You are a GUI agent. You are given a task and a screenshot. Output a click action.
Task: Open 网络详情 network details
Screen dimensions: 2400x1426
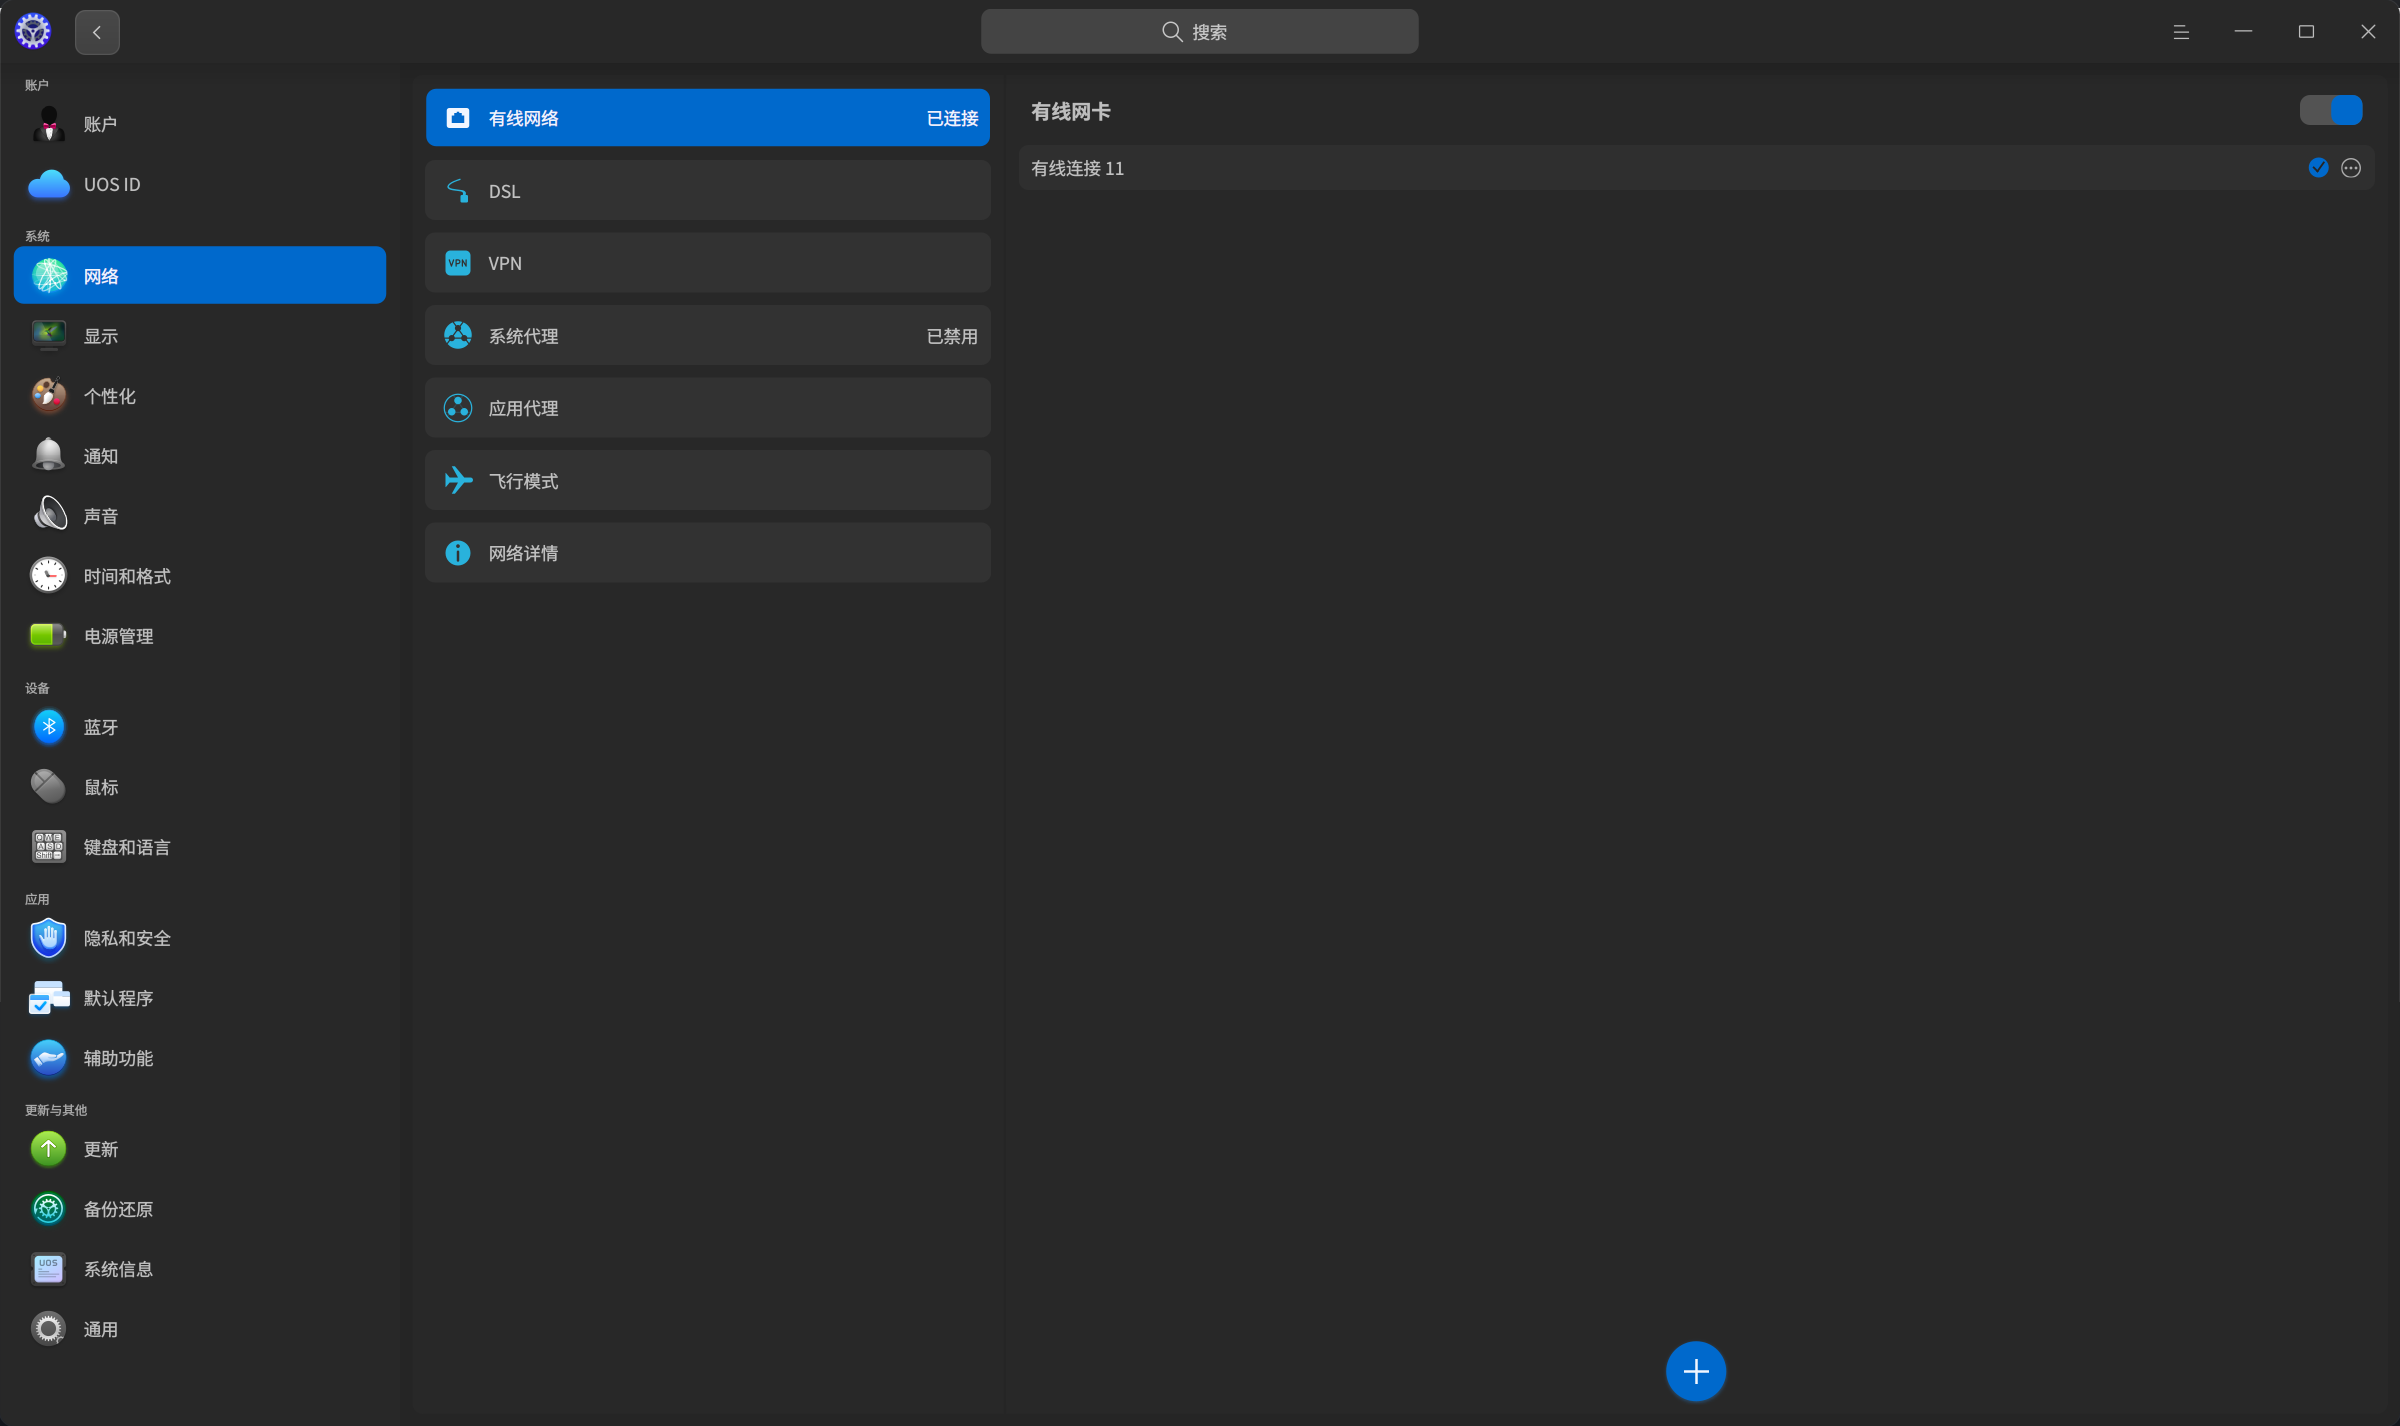708,553
